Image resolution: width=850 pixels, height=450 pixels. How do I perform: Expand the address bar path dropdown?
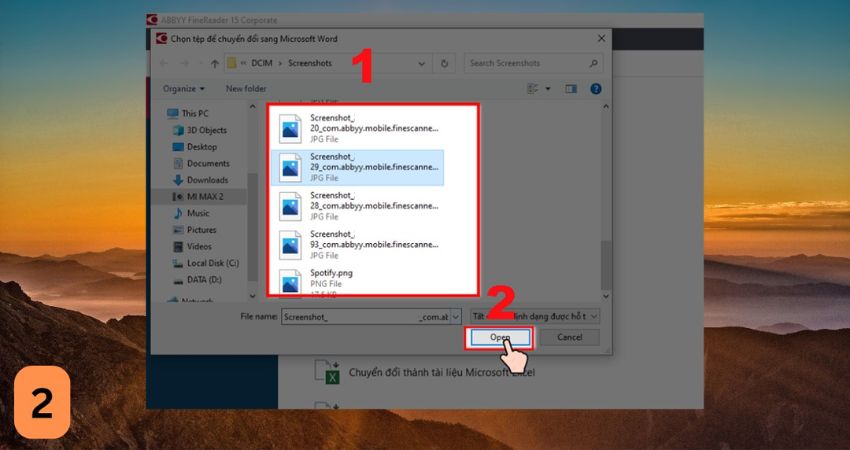(x=424, y=63)
